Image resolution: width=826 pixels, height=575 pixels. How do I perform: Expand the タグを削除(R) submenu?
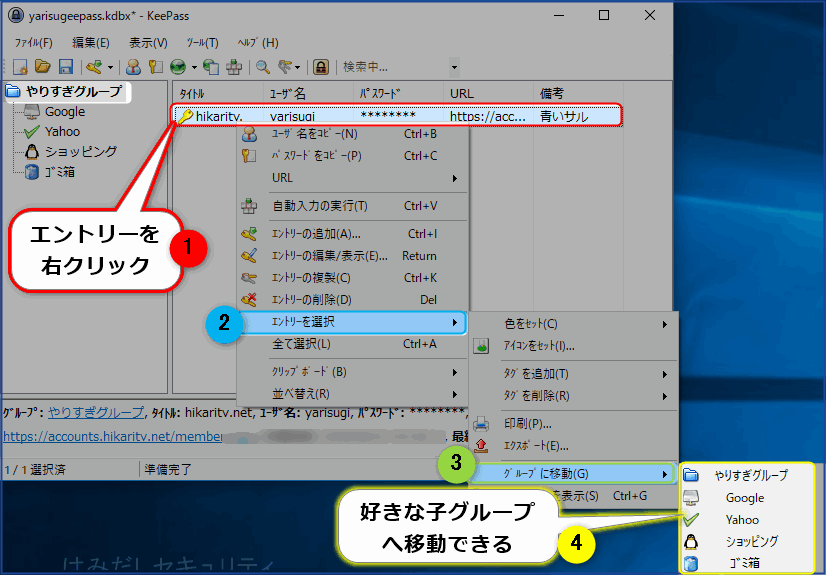573,396
